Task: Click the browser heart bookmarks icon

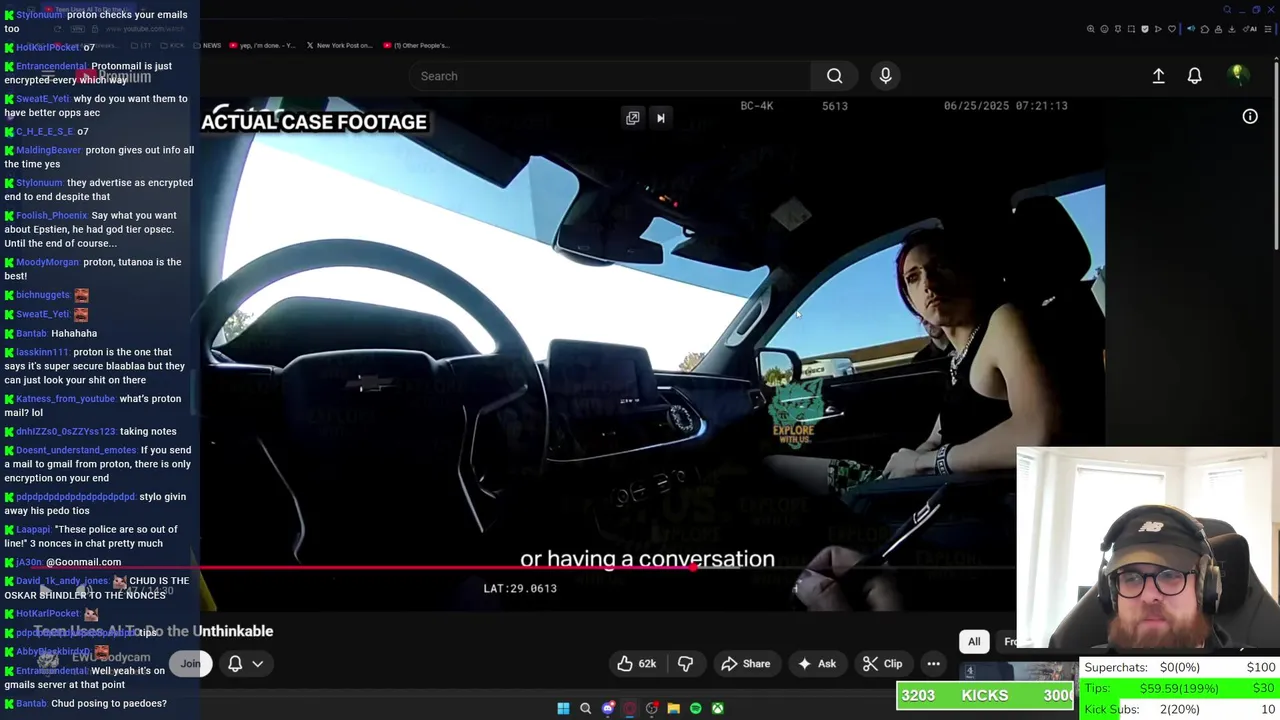Action: (1172, 29)
